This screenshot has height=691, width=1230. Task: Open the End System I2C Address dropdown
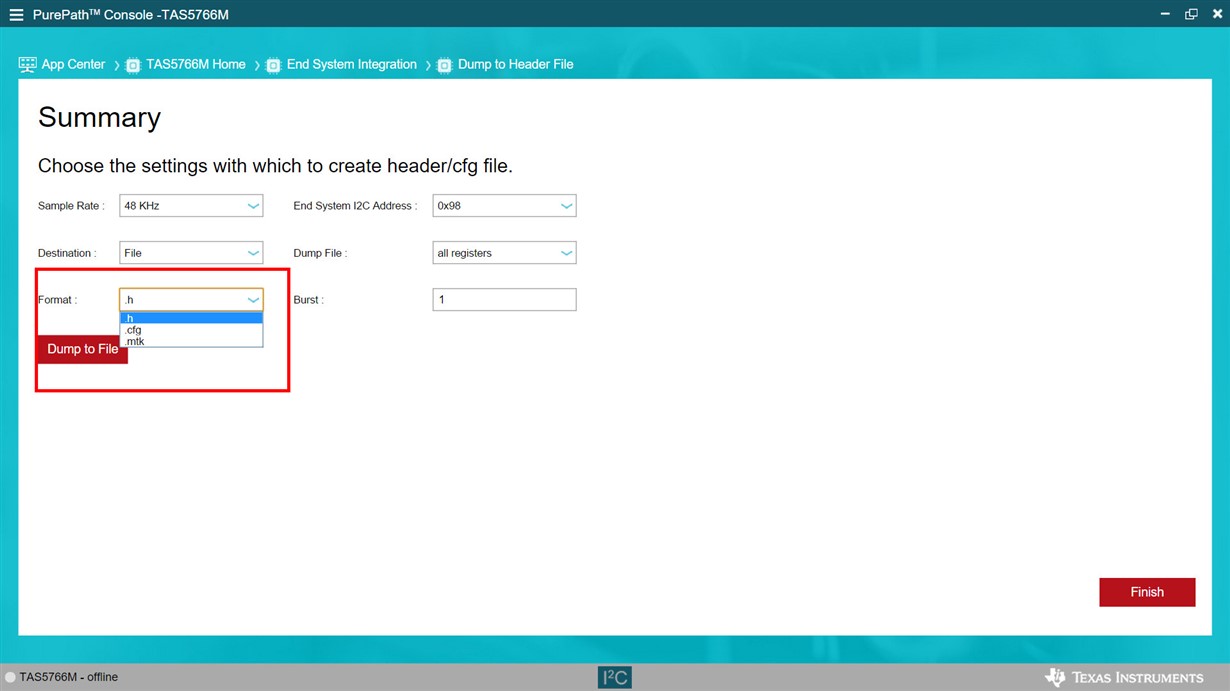505,206
